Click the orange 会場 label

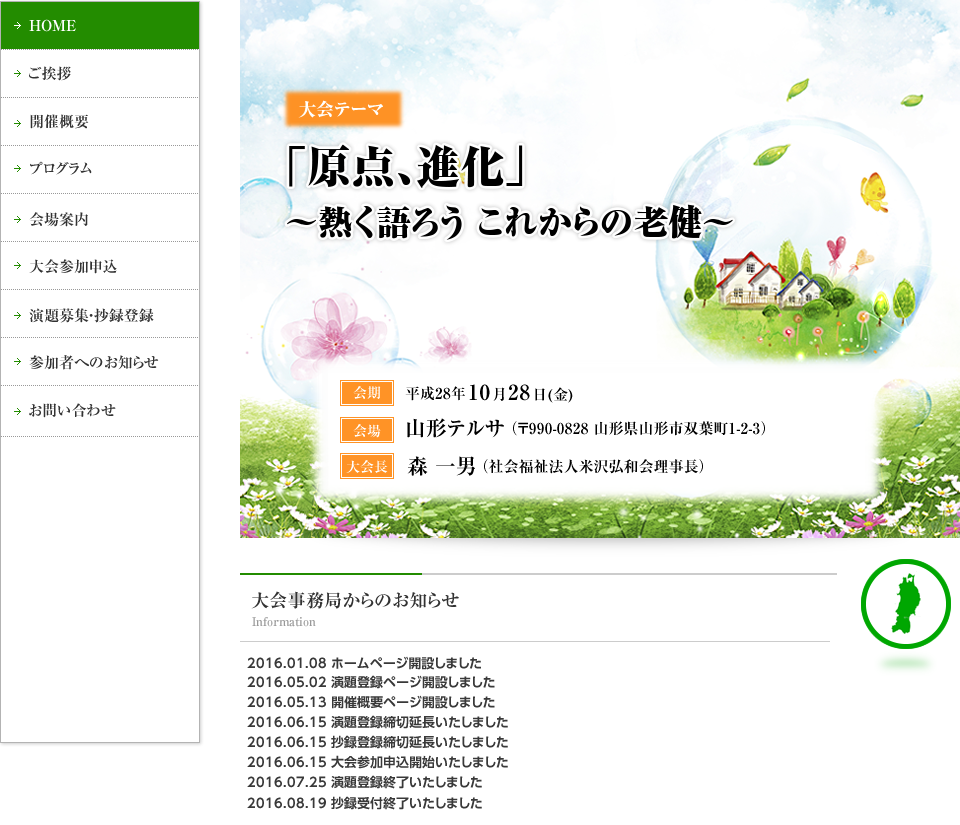coord(367,430)
